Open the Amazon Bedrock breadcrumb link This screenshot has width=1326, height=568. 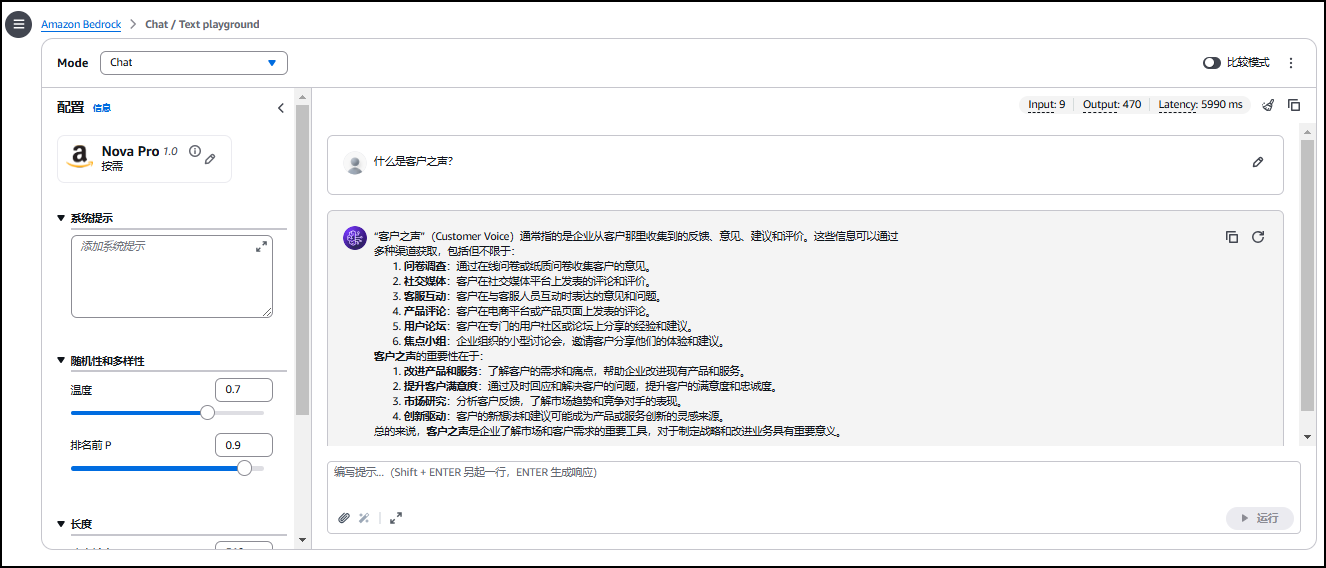click(81, 24)
